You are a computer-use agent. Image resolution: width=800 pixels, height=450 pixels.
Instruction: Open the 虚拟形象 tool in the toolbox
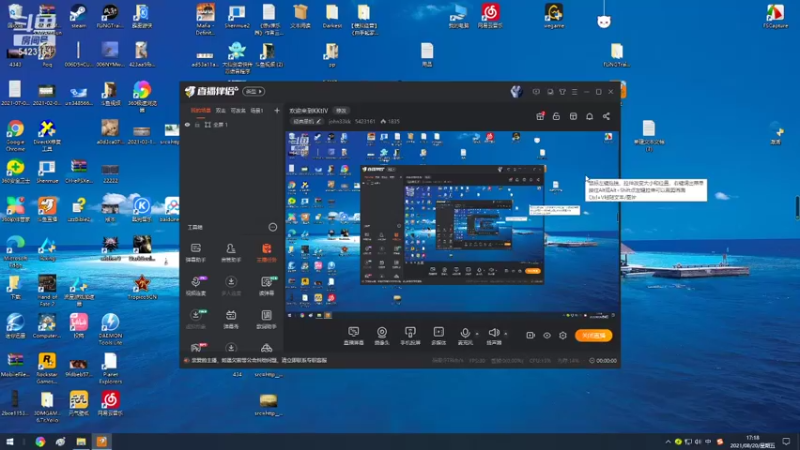click(196, 319)
